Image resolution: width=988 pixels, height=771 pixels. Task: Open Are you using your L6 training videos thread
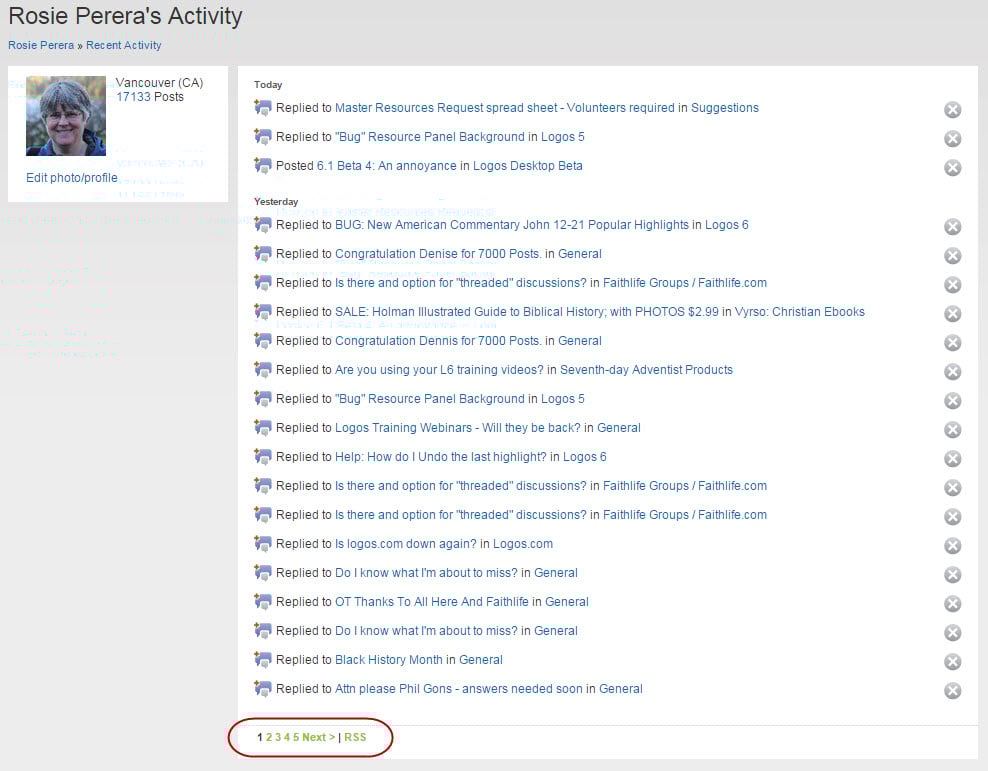tap(439, 370)
